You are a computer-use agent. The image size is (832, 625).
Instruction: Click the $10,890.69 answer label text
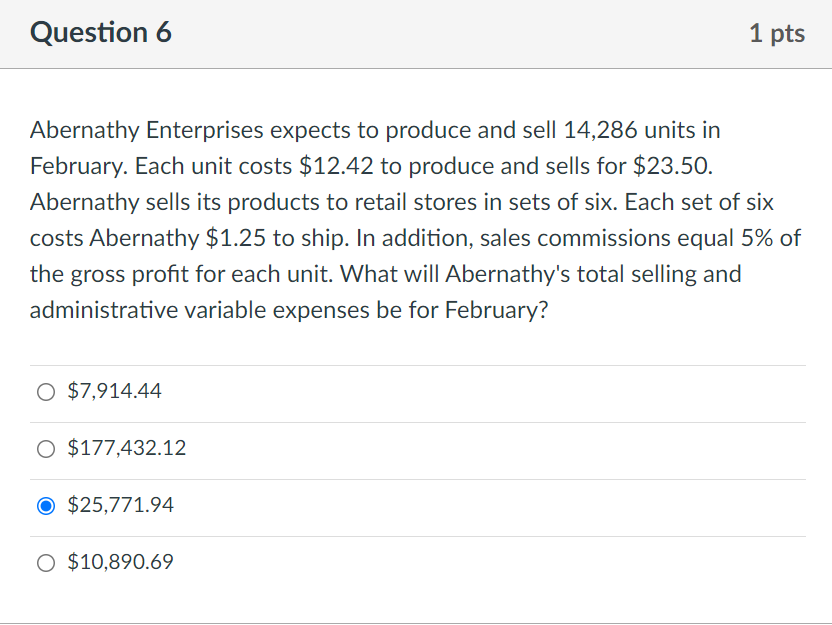[x=120, y=563]
